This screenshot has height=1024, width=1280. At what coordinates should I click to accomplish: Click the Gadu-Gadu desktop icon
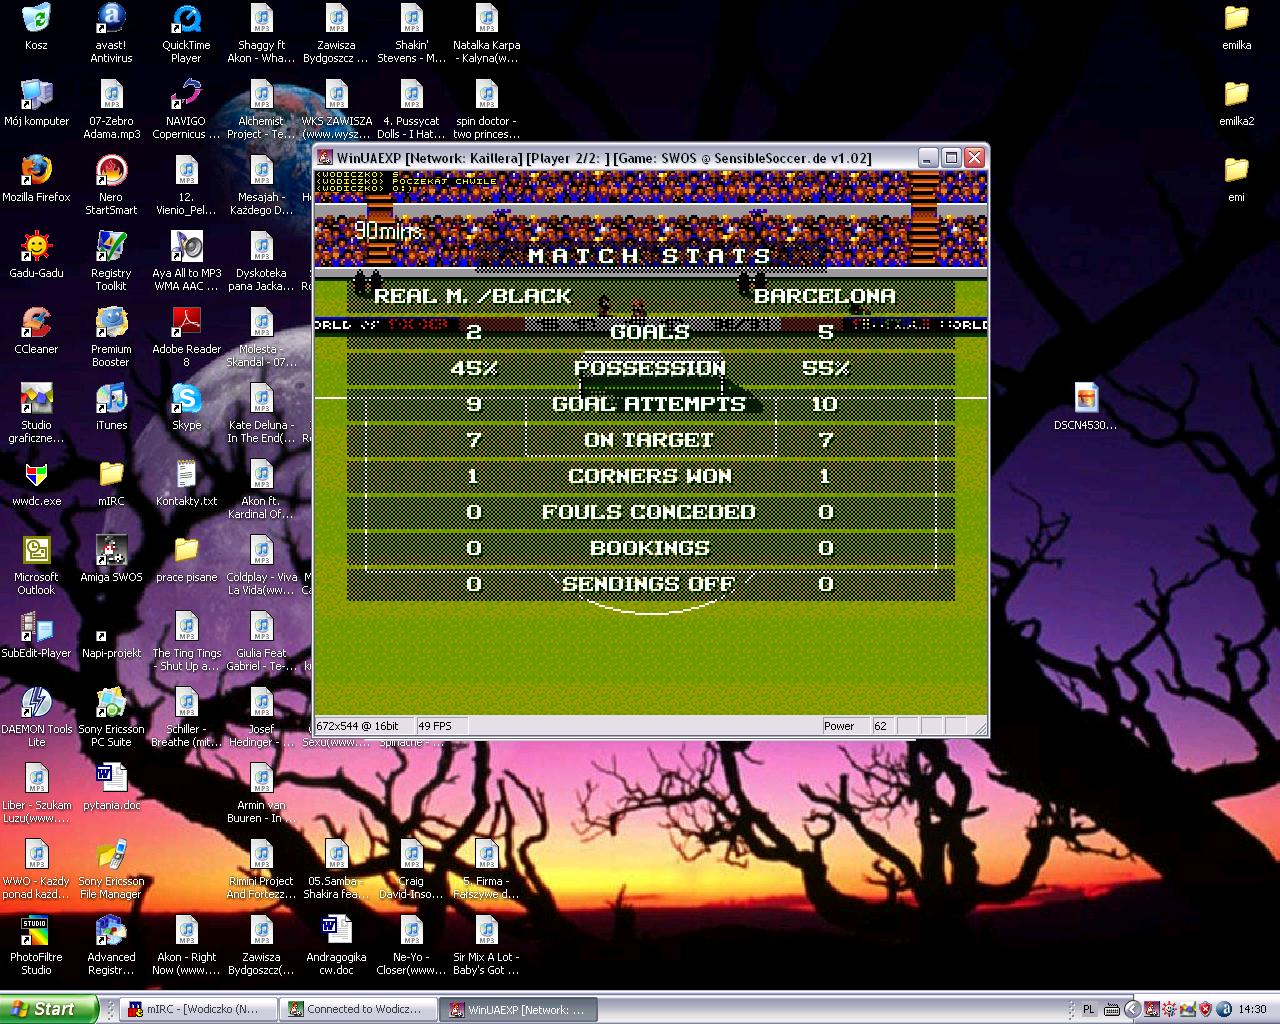click(36, 247)
